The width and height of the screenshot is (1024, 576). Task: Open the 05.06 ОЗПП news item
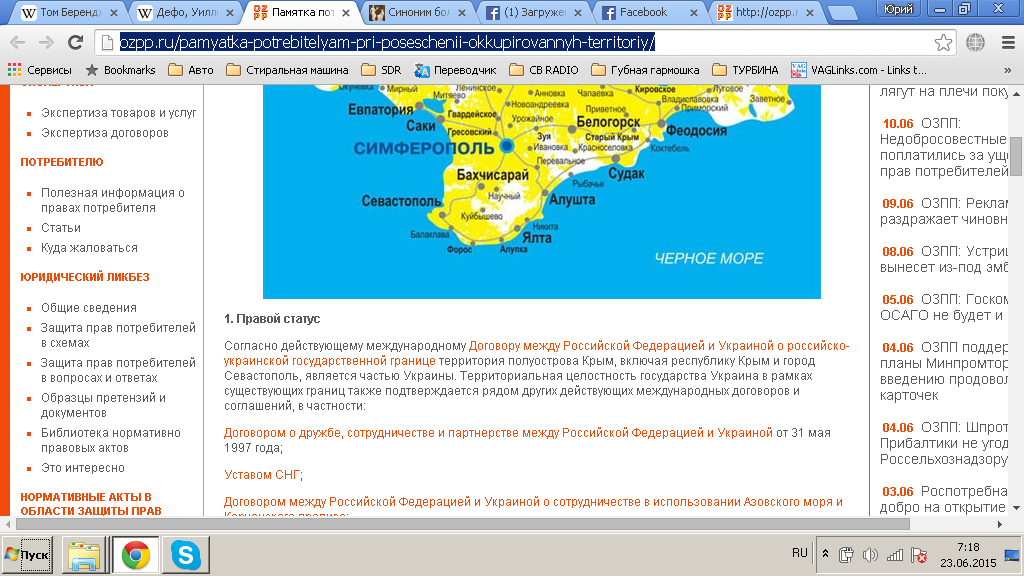click(x=944, y=308)
